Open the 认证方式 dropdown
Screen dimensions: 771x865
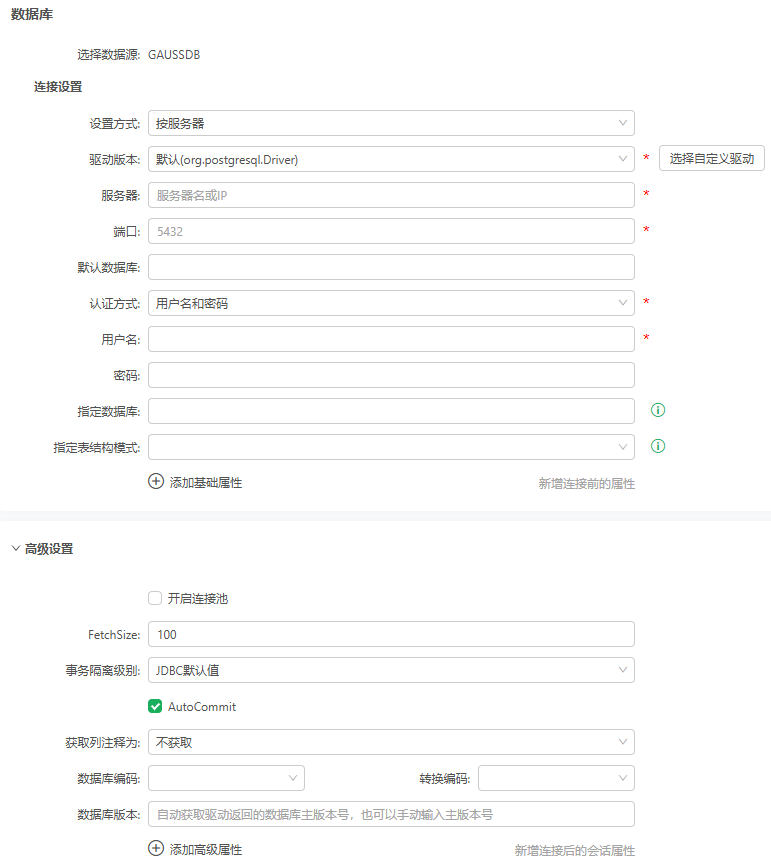point(391,303)
